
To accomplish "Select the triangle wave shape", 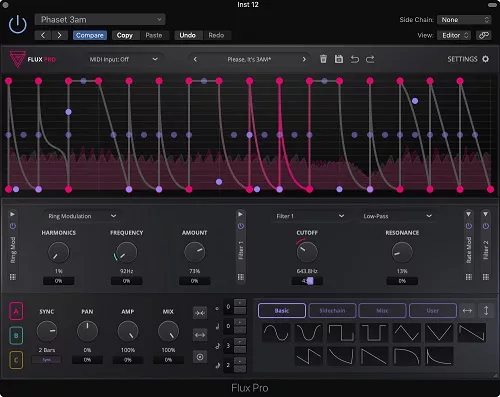I will [x=406, y=333].
